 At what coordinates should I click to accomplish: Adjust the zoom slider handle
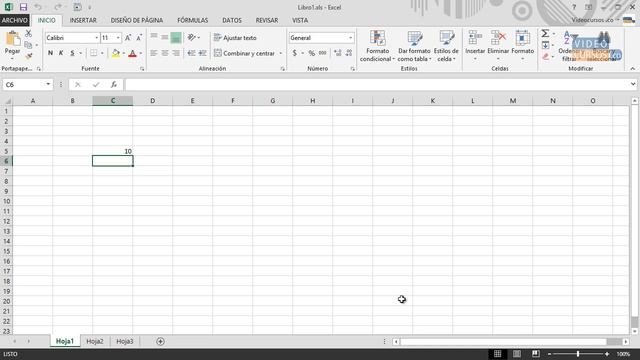[578, 354]
